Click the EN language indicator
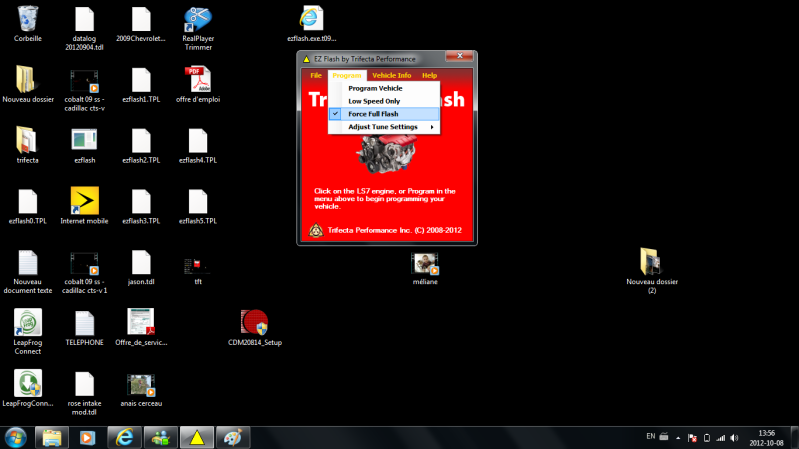This screenshot has width=799, height=449. point(651,436)
